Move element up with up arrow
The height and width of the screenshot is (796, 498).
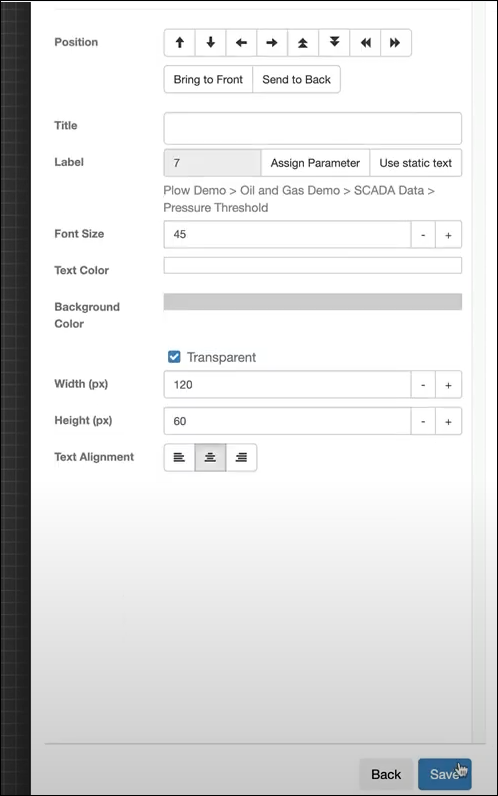[180, 43]
